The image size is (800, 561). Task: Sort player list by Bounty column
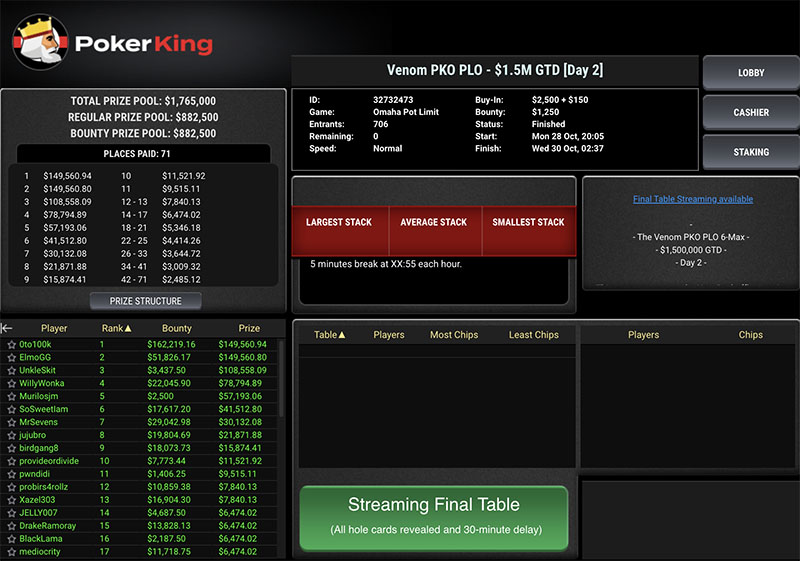click(176, 328)
